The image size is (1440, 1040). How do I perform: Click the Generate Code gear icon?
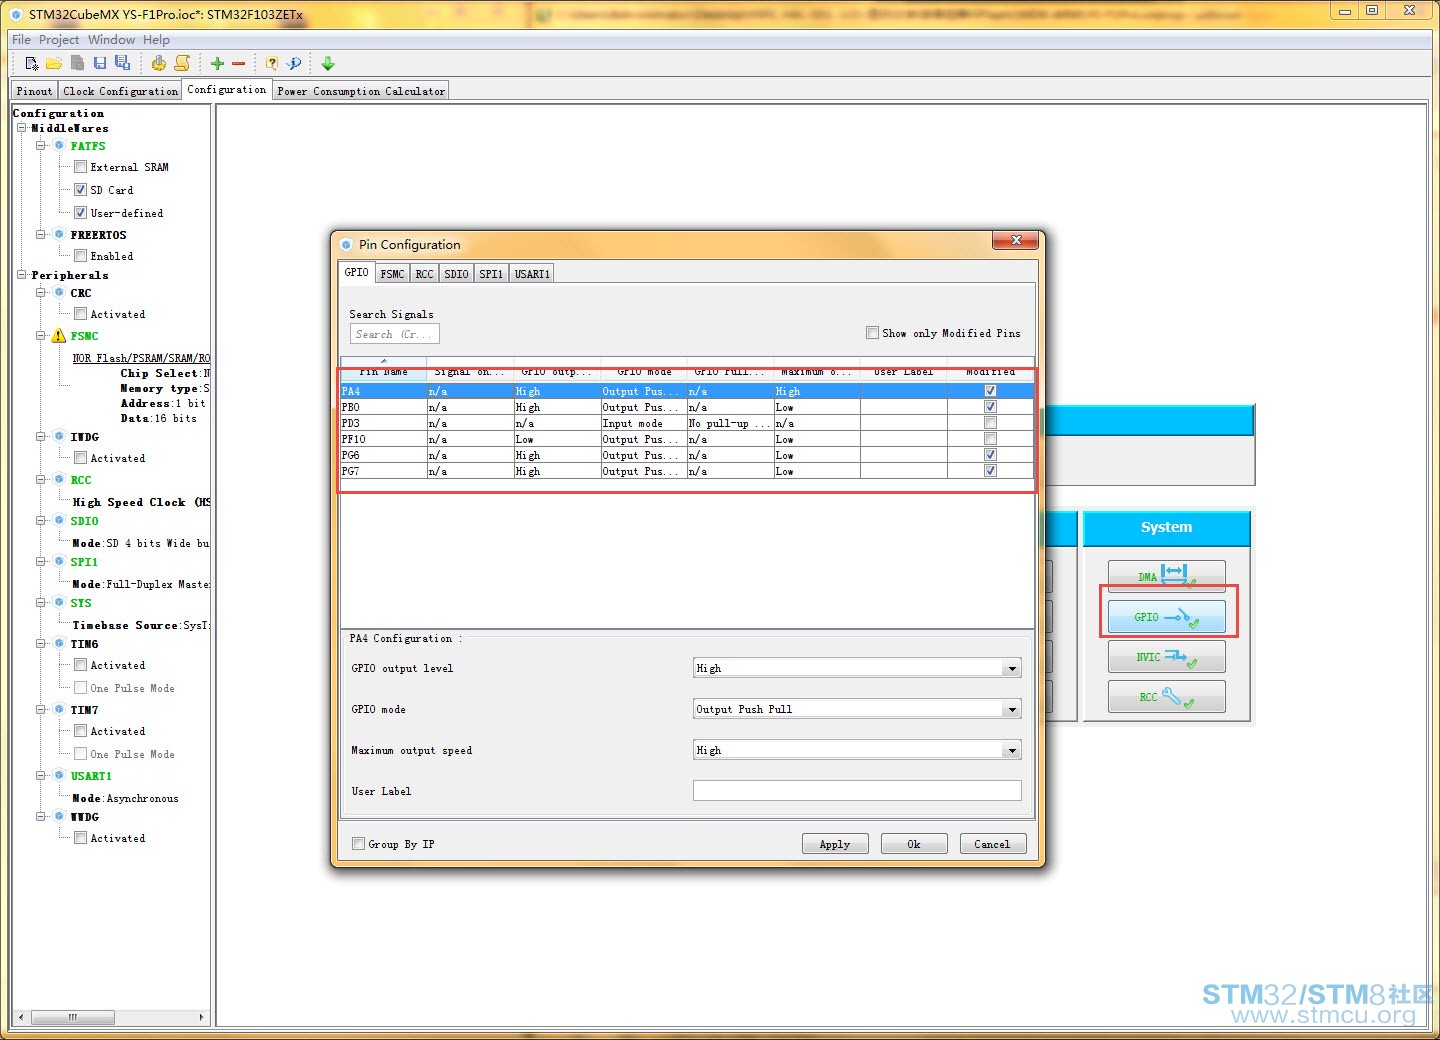point(158,63)
